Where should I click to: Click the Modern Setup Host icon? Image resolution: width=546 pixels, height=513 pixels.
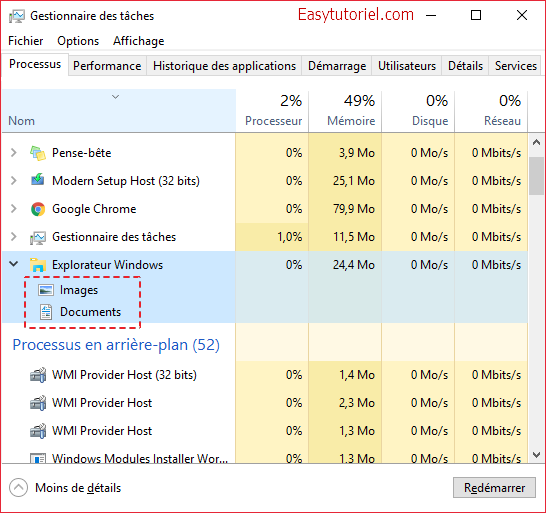pos(38,180)
